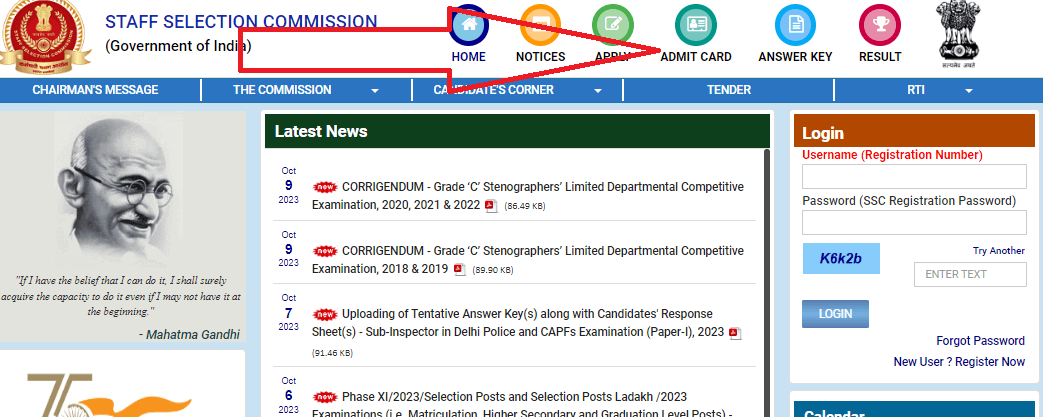Click the Home label text
Viewport: 1043px width, 420px height.
[x=468, y=57]
